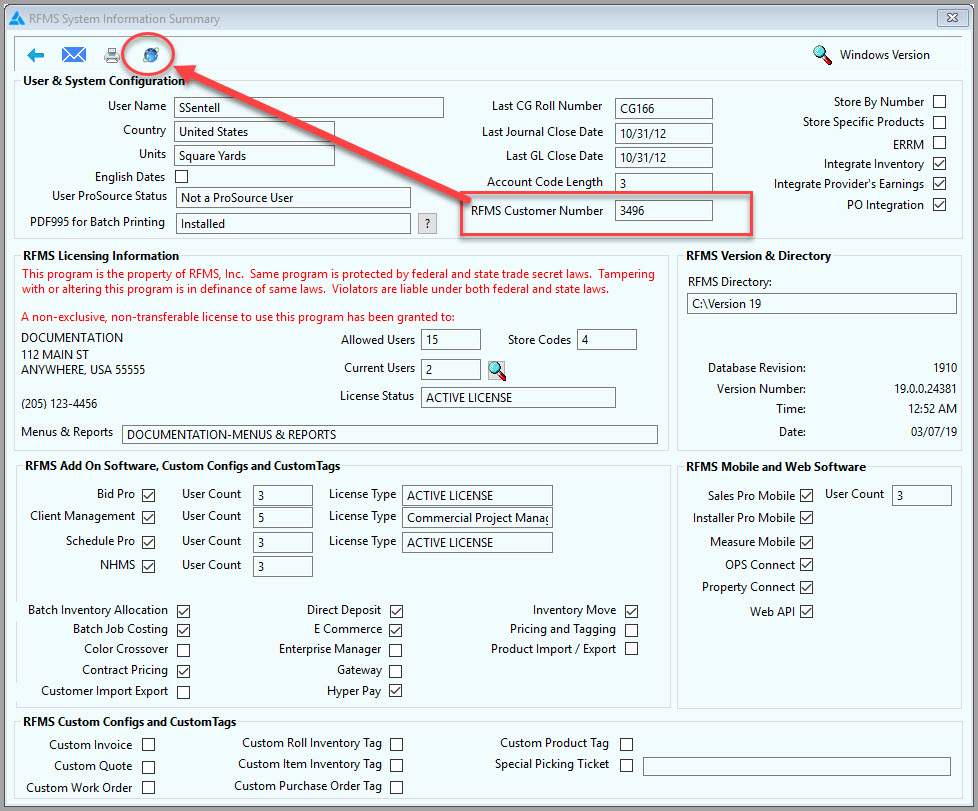Click the email envelope icon
Image resolution: width=978 pixels, height=811 pixels.
[74, 55]
